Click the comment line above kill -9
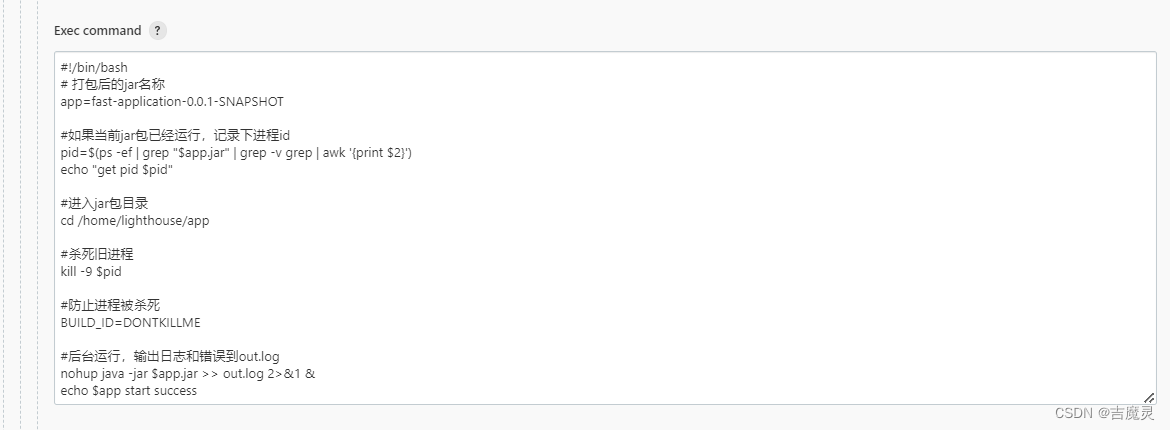Screen dimensions: 1170x430 point(97,255)
